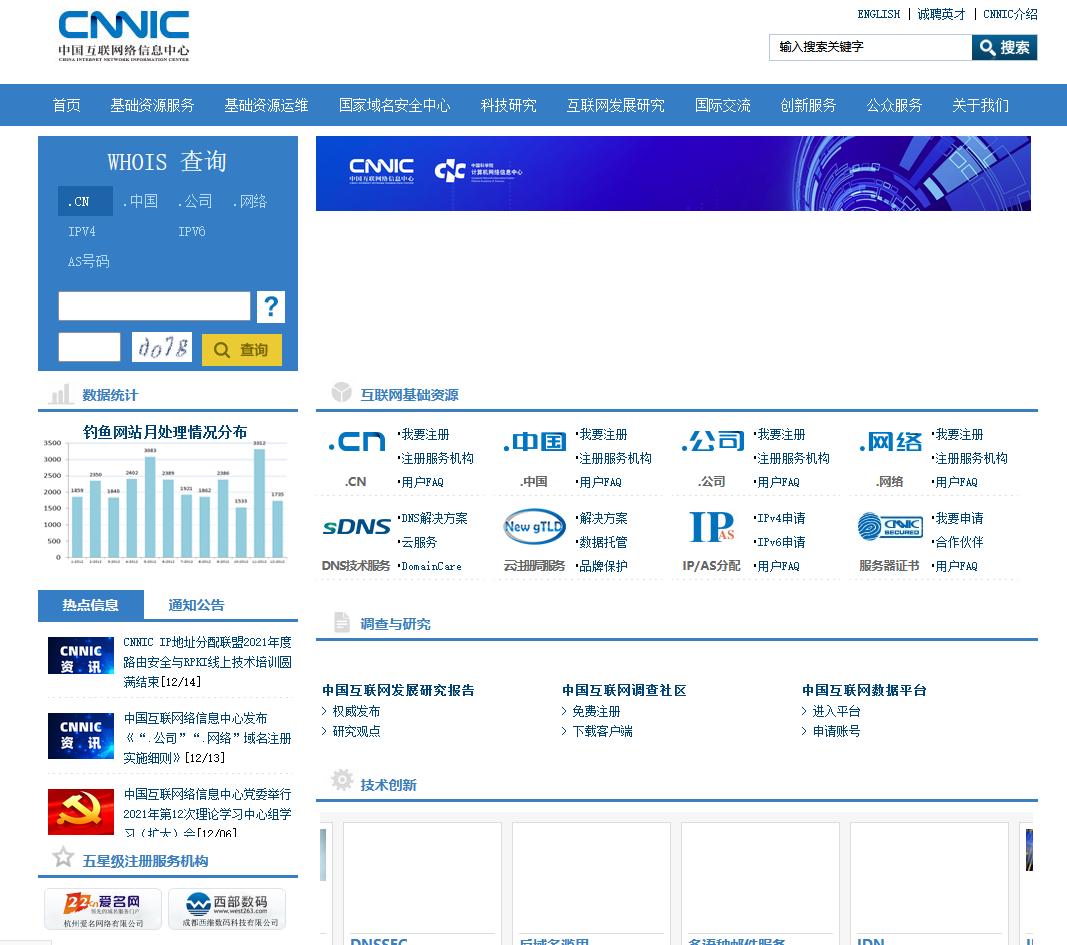The width and height of the screenshot is (1067, 945).
Task: Switch to the 通知公告 tab
Action: tap(196, 605)
